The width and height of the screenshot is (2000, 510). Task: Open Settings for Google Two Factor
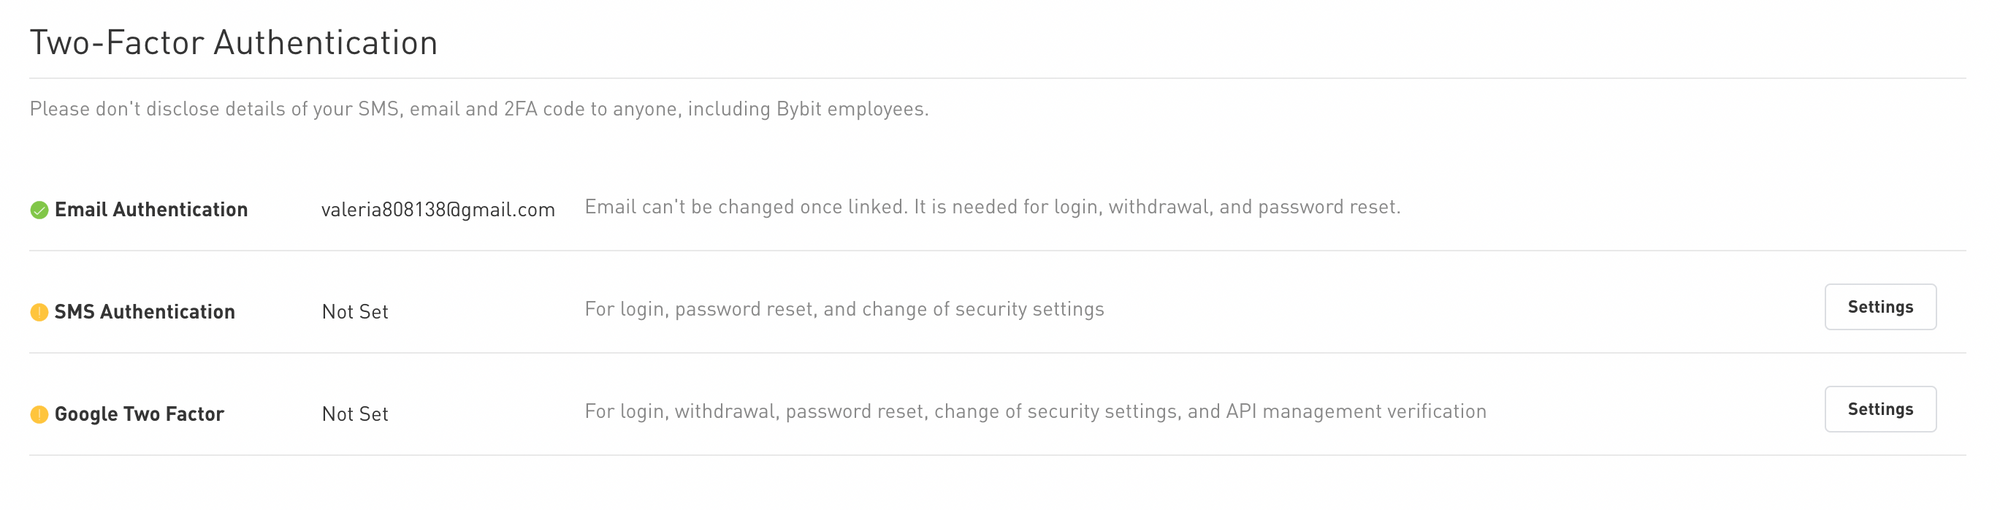[1880, 409]
